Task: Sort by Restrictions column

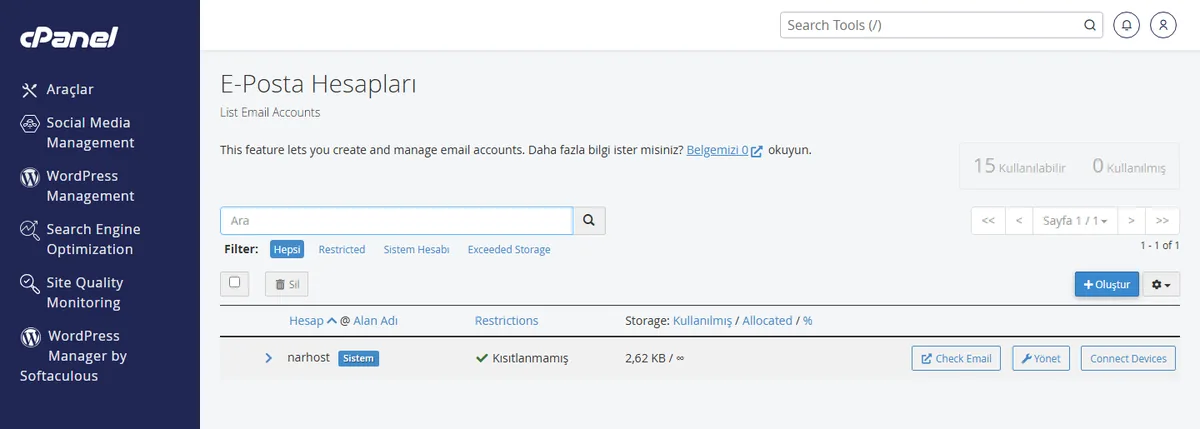Action: point(506,321)
